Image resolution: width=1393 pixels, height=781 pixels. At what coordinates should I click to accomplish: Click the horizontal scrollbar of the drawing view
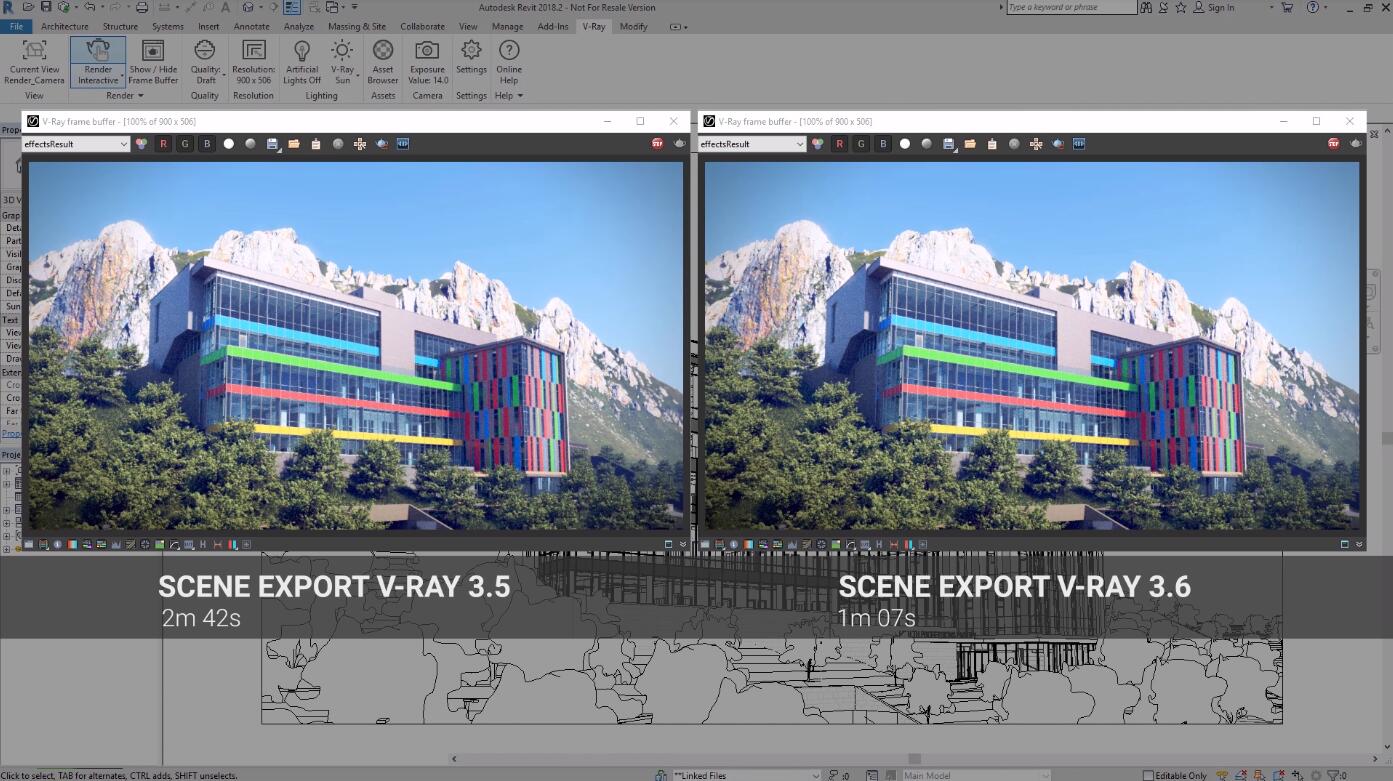click(x=914, y=759)
